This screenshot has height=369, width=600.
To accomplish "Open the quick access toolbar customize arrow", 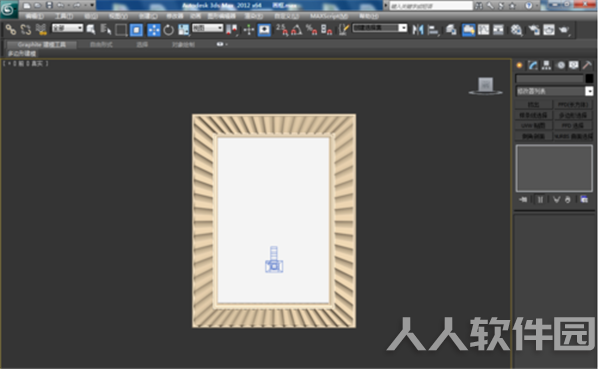I will pos(92,5).
